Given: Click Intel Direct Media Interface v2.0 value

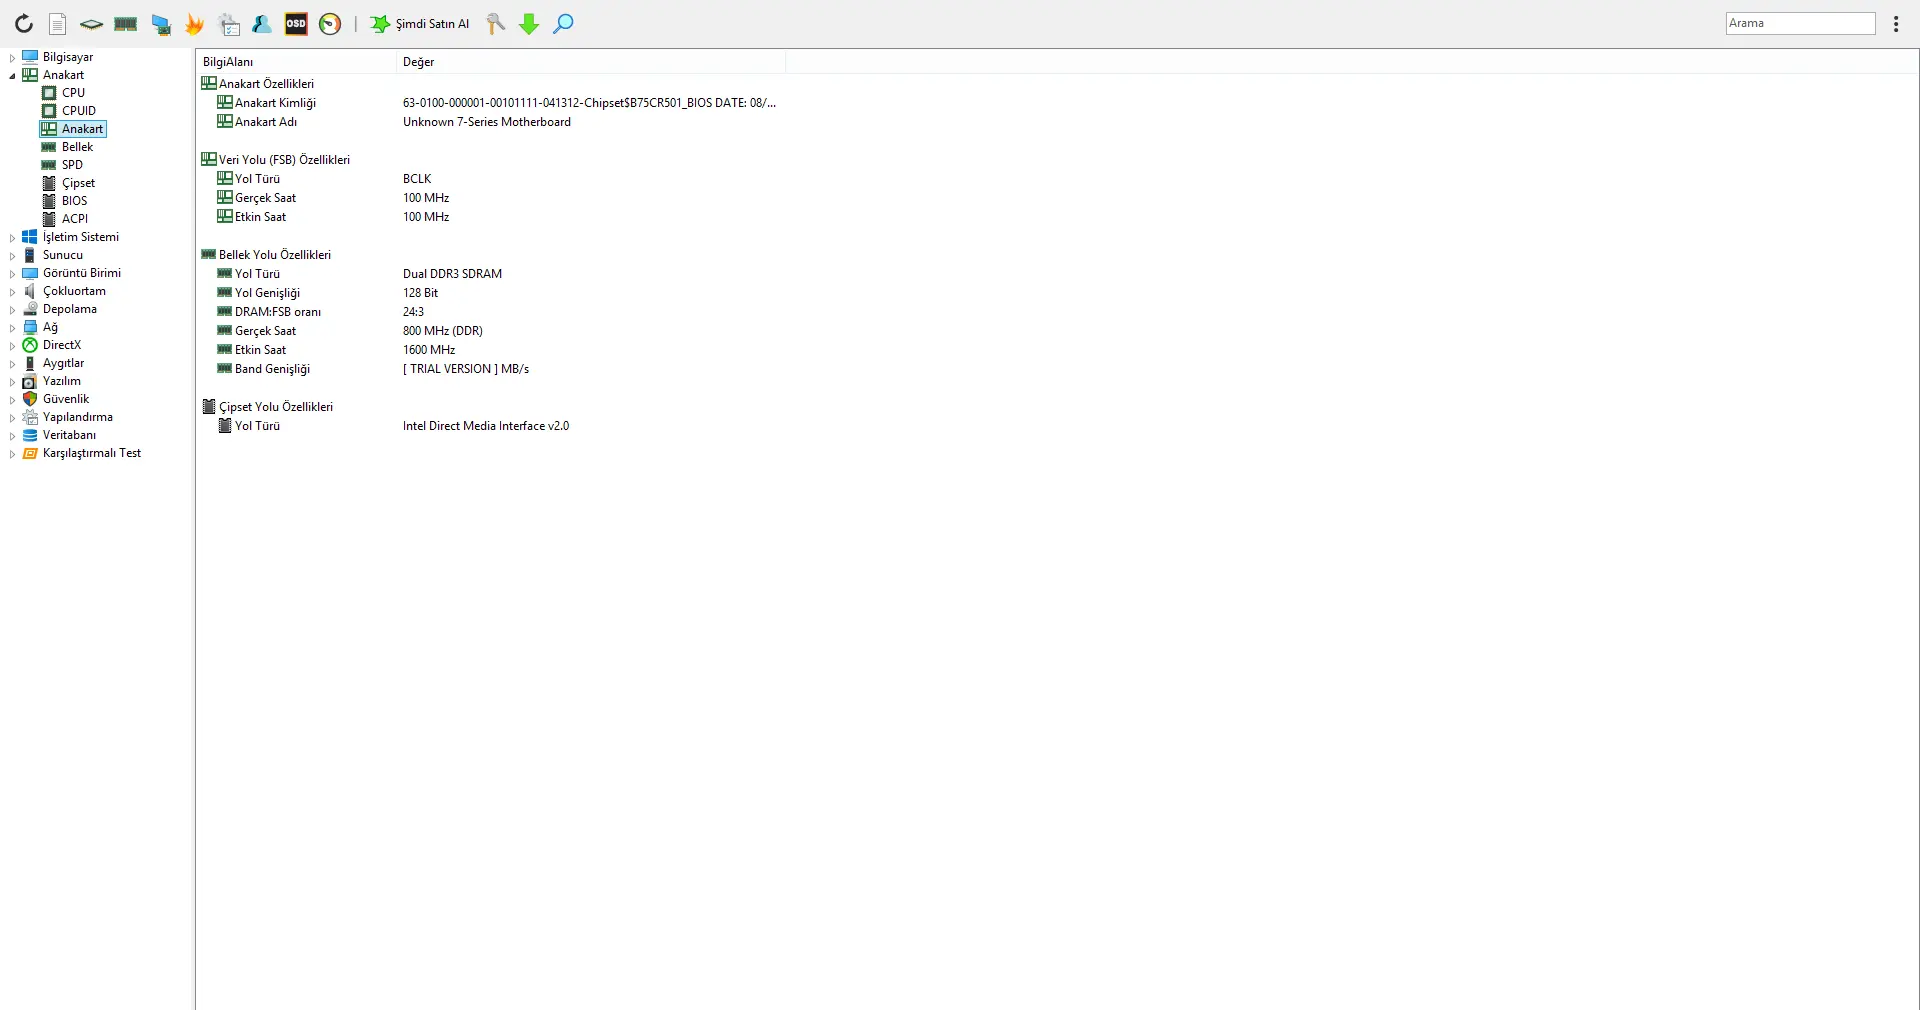Looking at the screenshot, I should [486, 426].
